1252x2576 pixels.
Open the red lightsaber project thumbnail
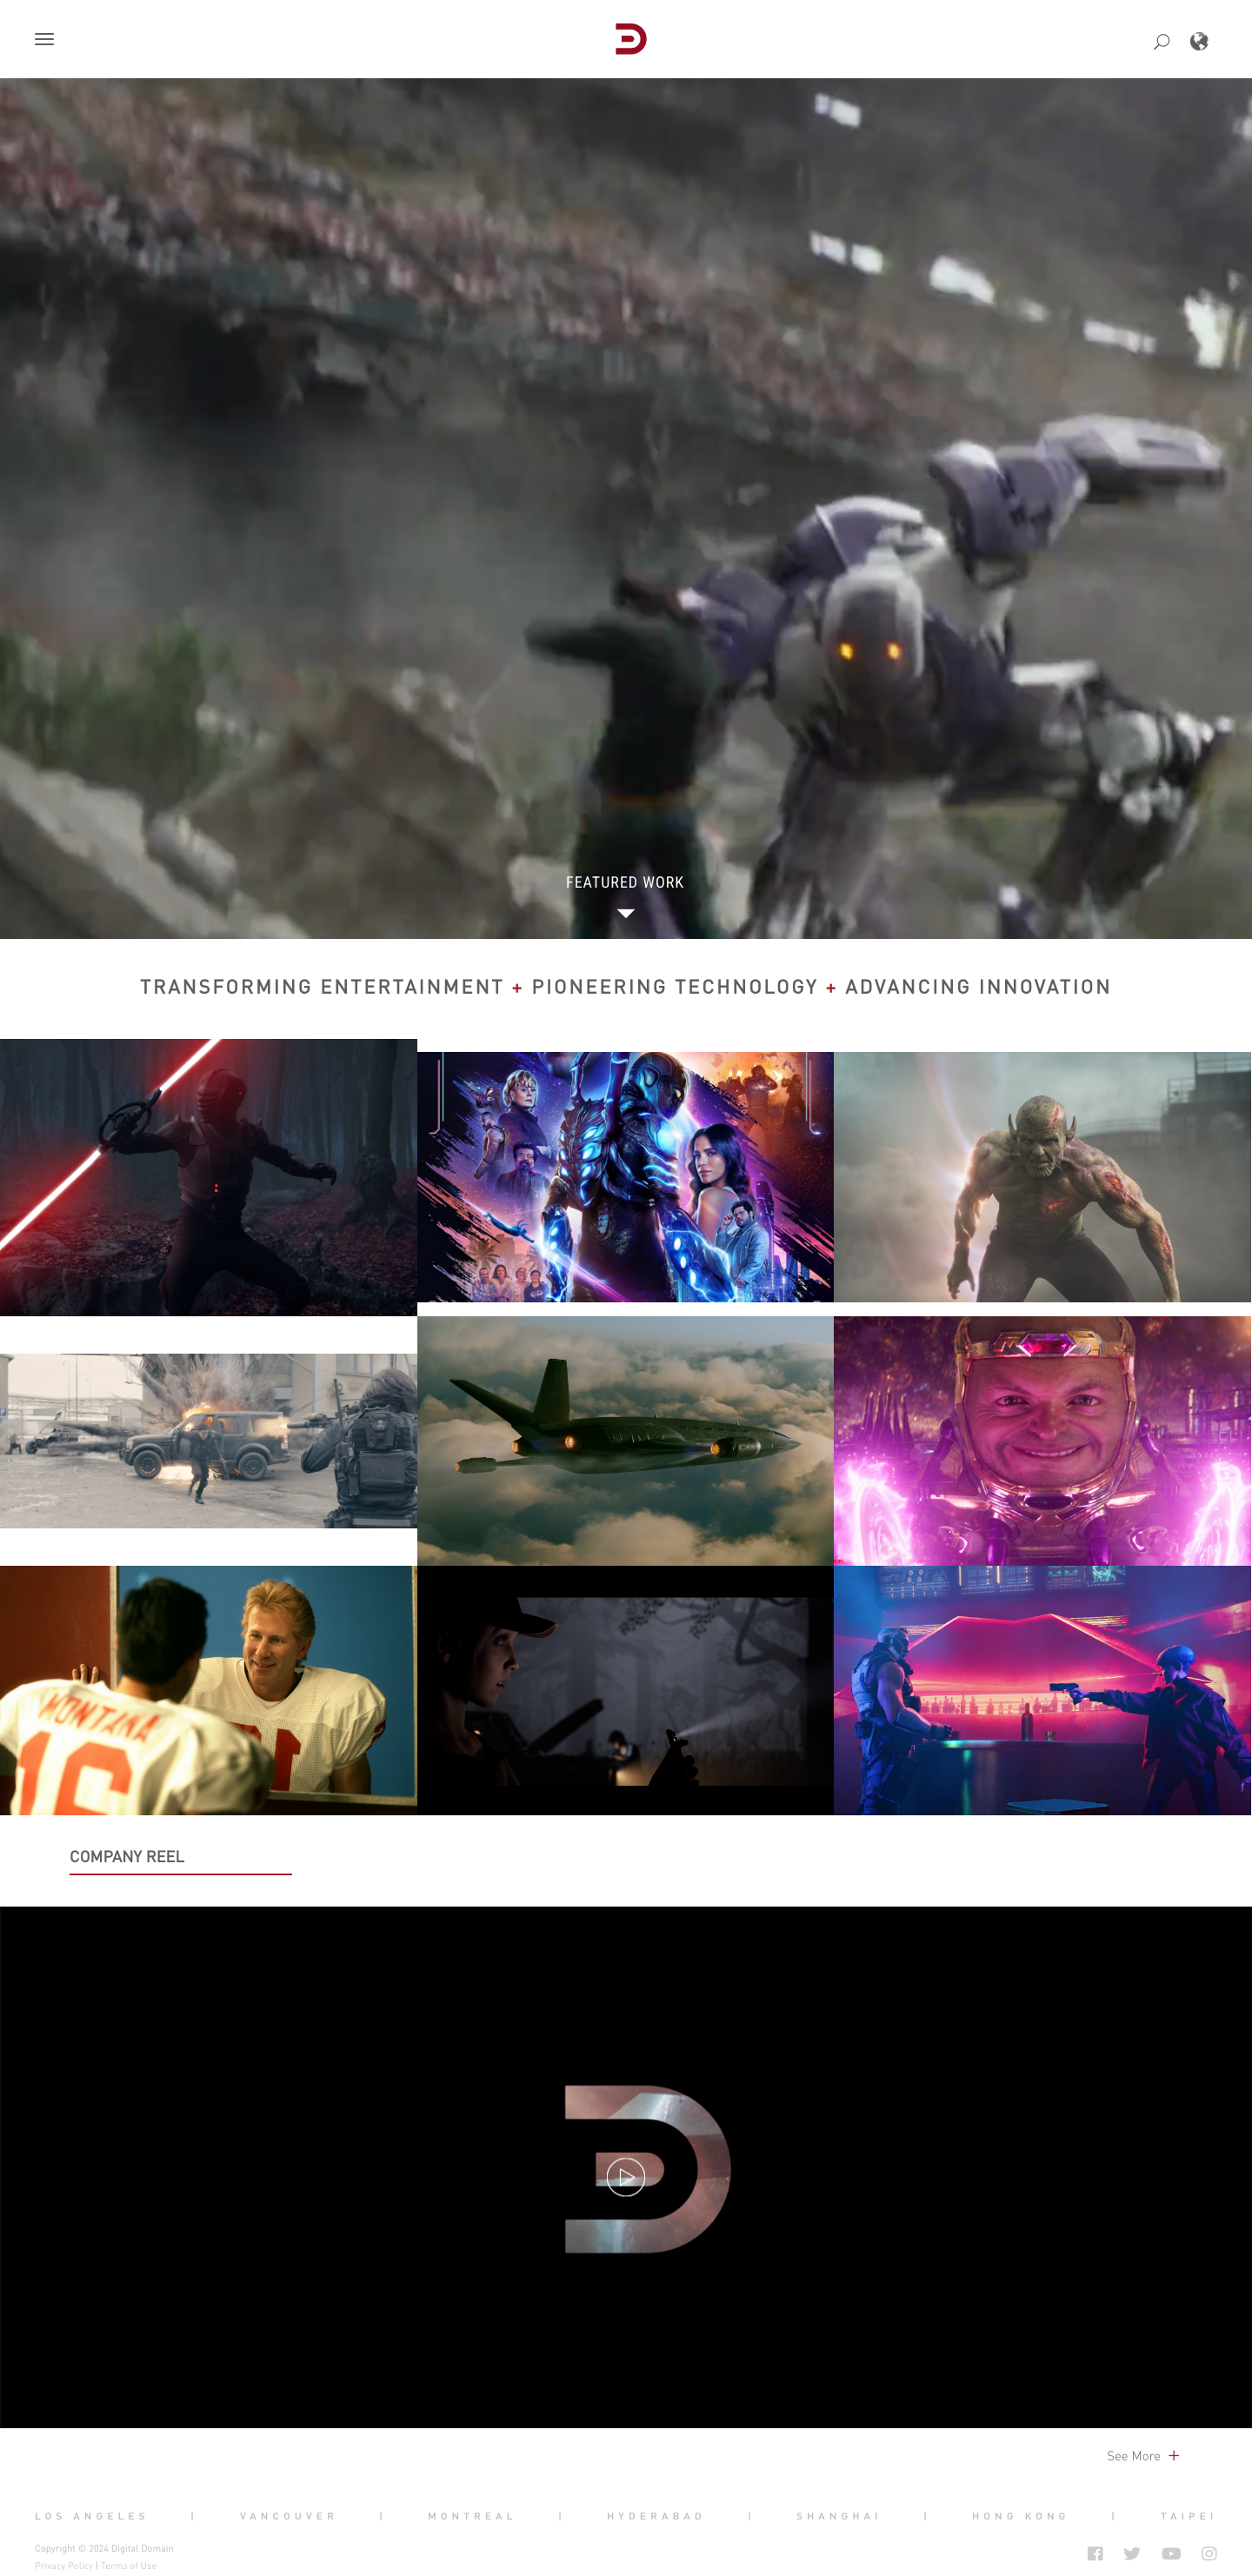coord(208,1177)
